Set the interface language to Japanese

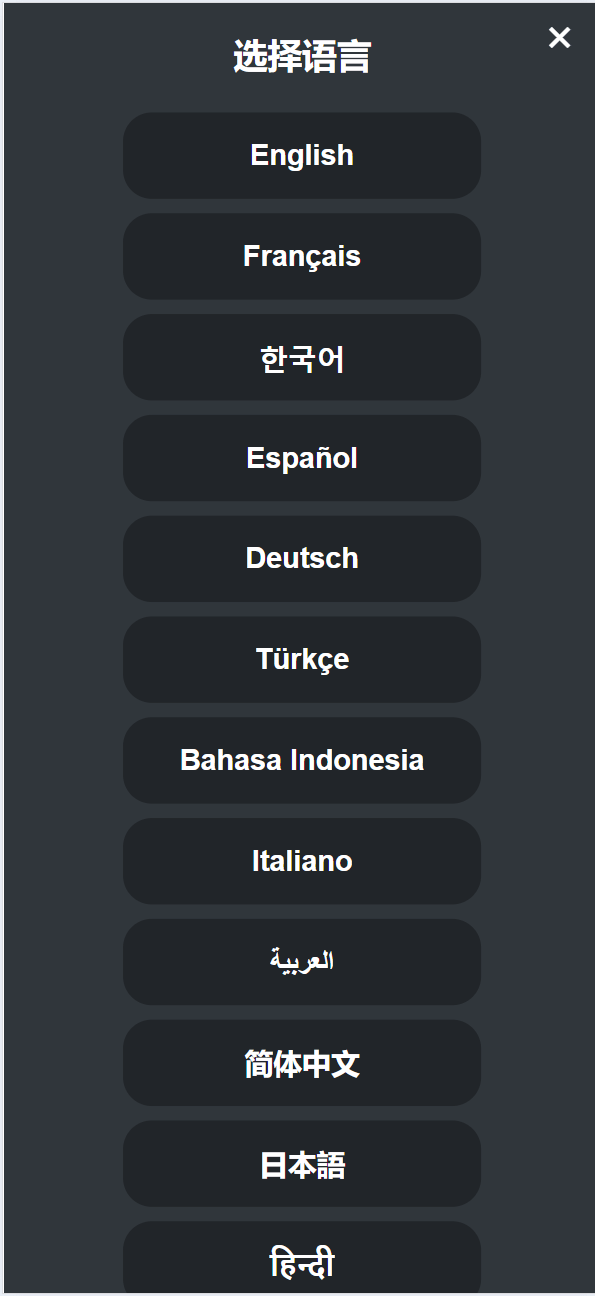click(x=302, y=1163)
